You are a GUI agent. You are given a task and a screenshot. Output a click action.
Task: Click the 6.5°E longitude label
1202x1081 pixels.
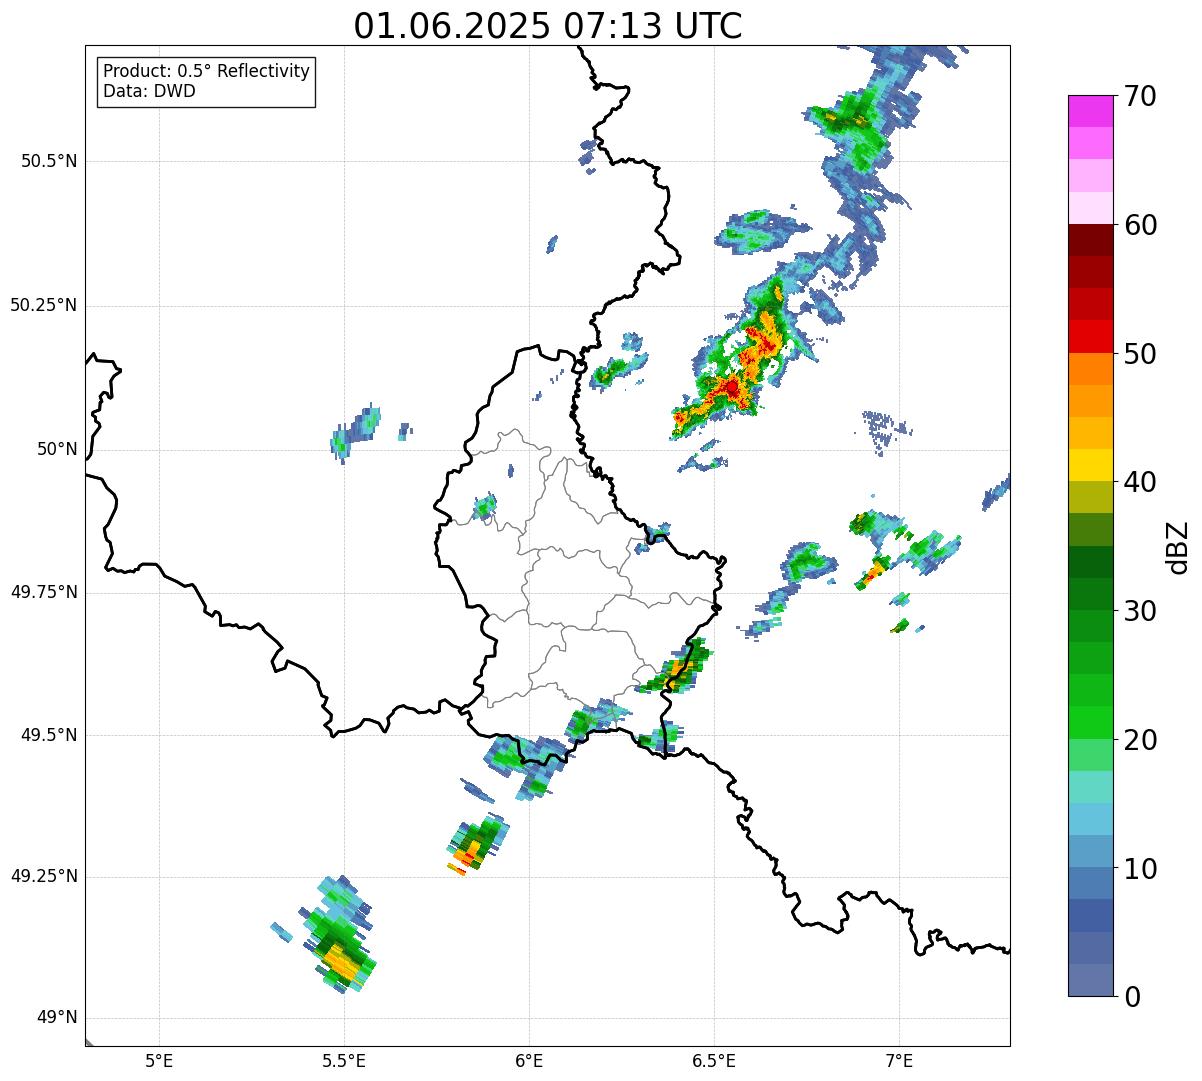714,1060
